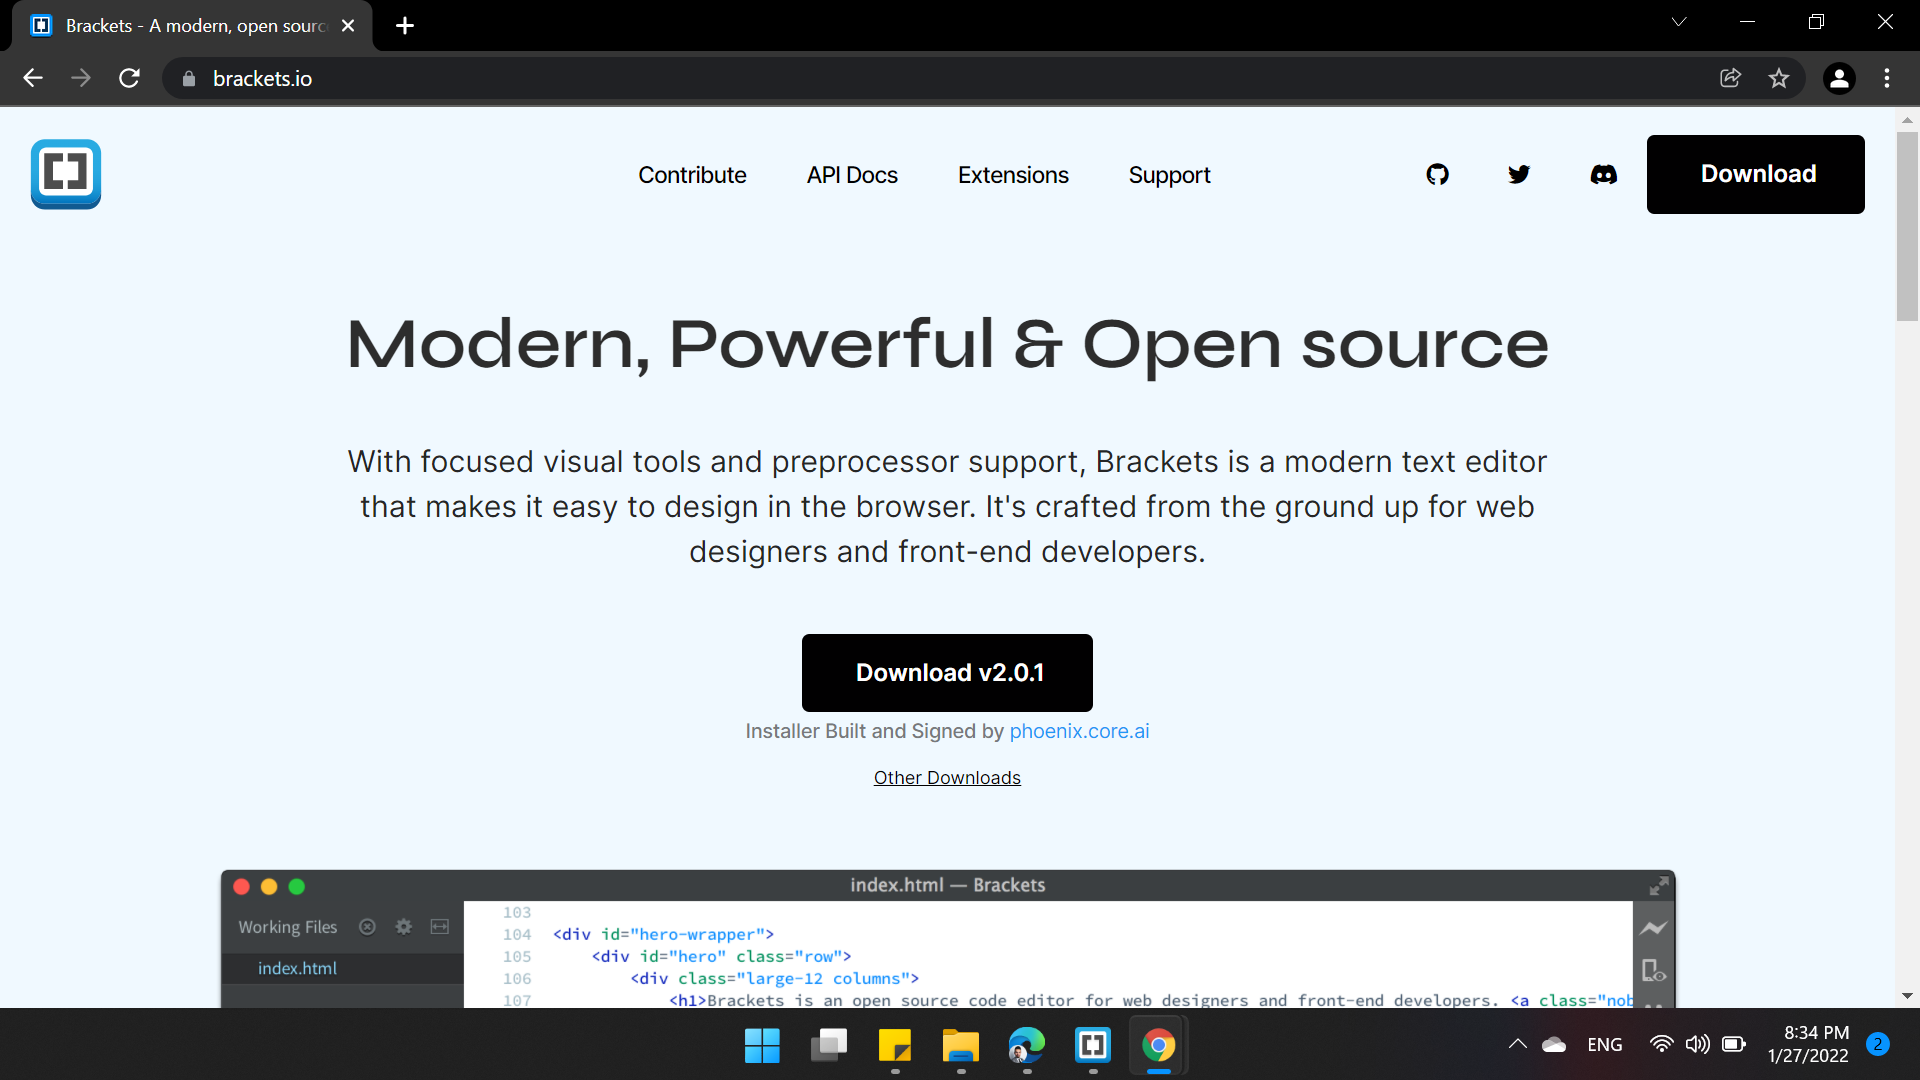Viewport: 1920px width, 1080px height.
Task: Click the Download v2.0.1 button
Action: pyautogui.click(x=947, y=673)
